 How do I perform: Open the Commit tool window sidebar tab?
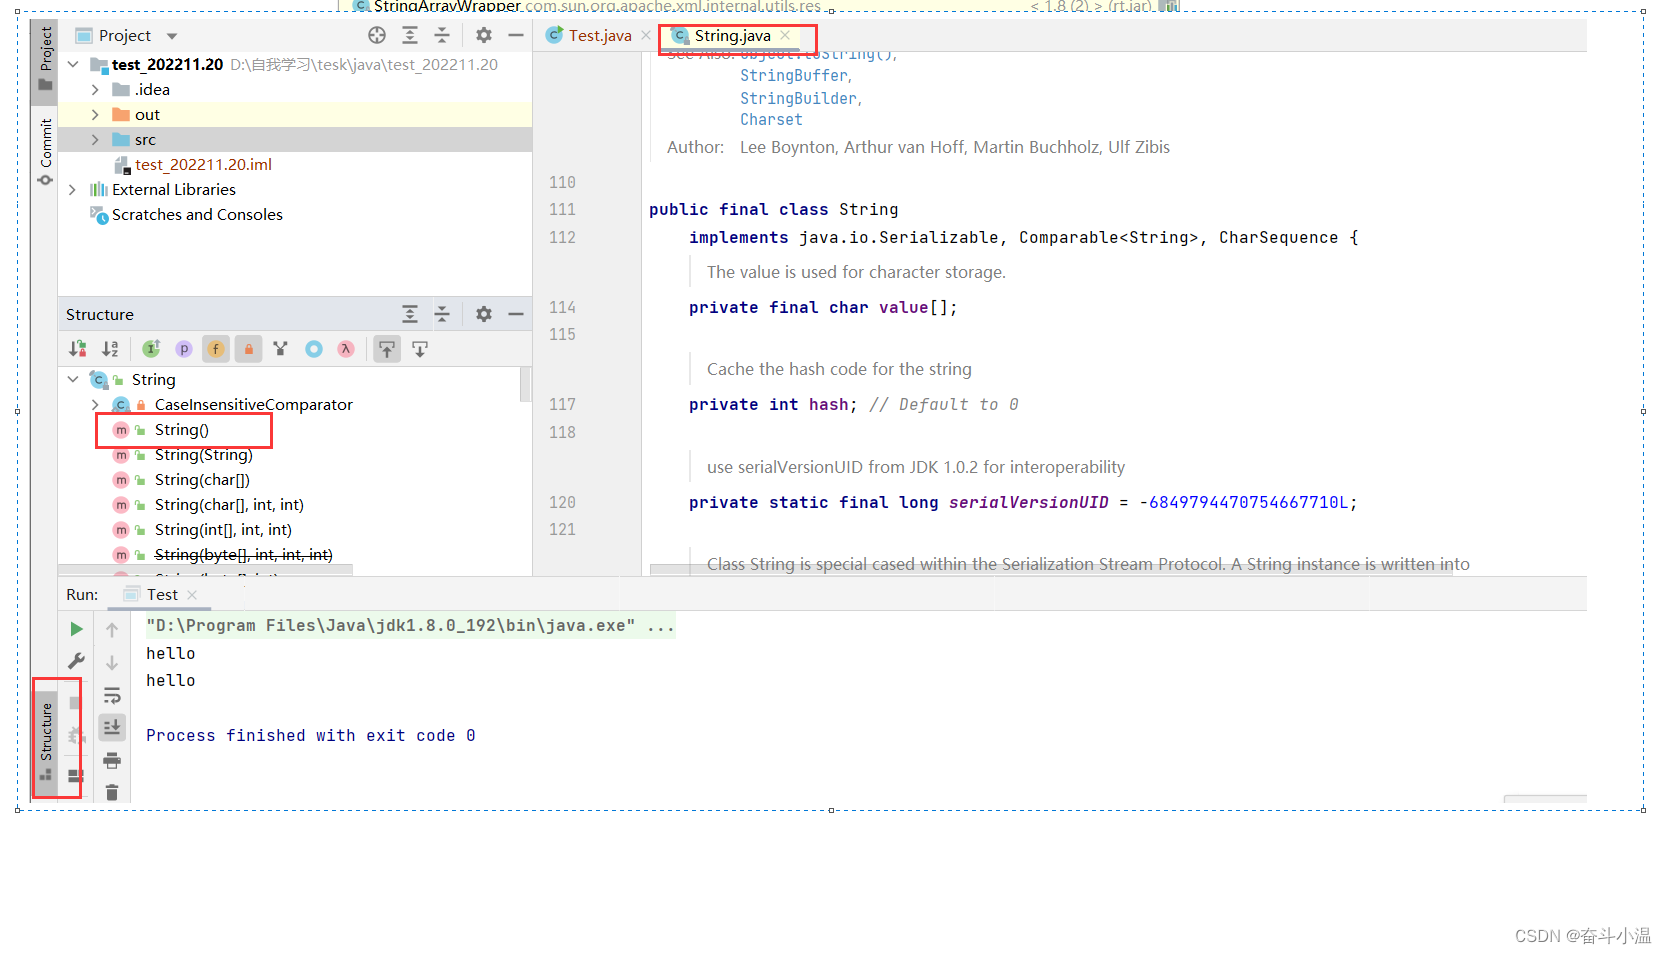click(x=45, y=152)
